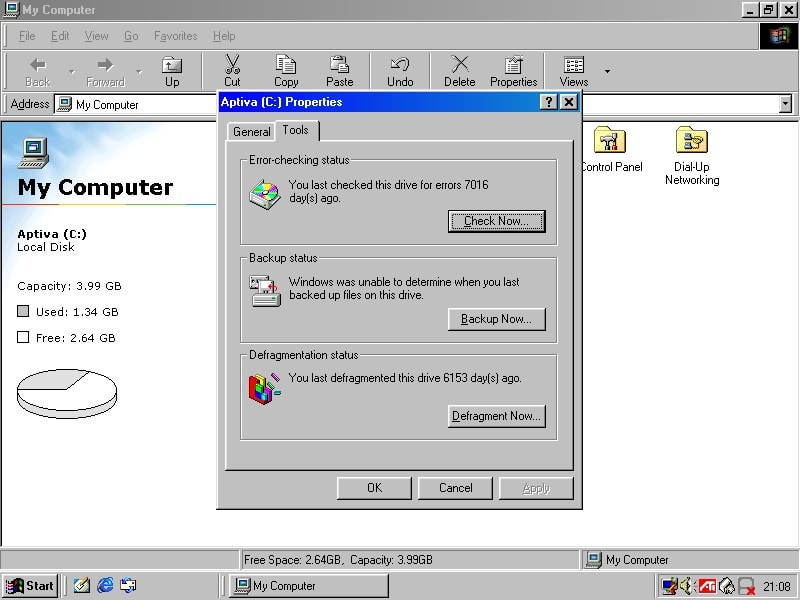
Task: Start defragmenting with Defragment Now
Action: (x=496, y=416)
